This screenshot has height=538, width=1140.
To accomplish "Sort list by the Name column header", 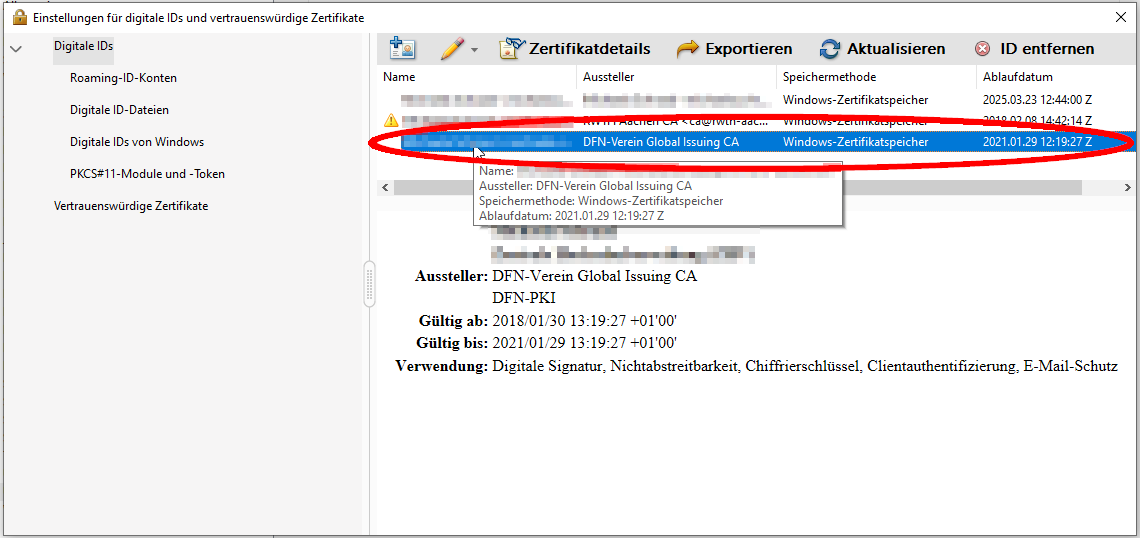I will pos(476,77).
